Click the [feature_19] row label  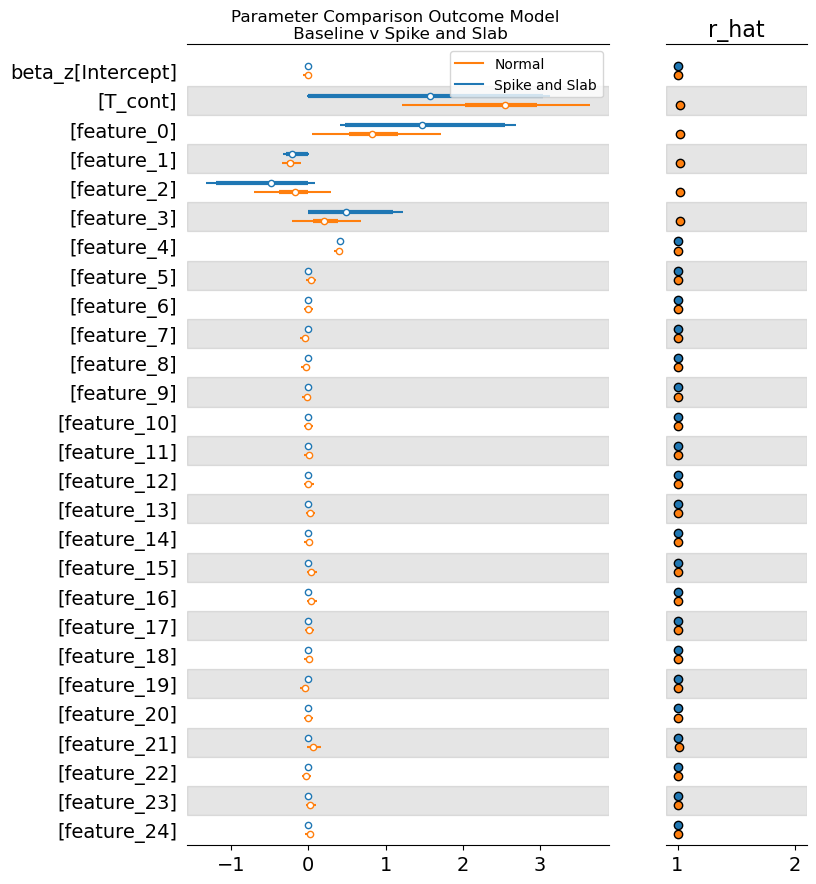coord(117,685)
